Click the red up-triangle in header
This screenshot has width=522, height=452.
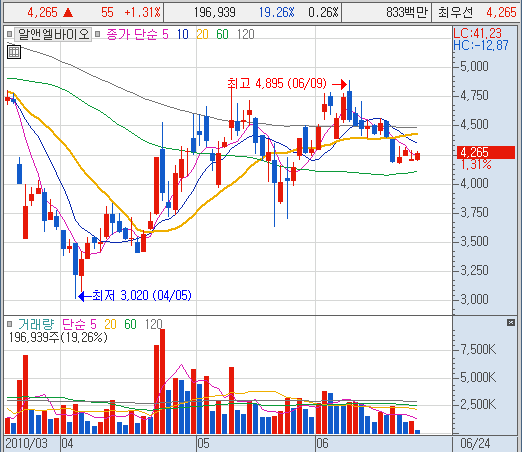pyautogui.click(x=68, y=13)
